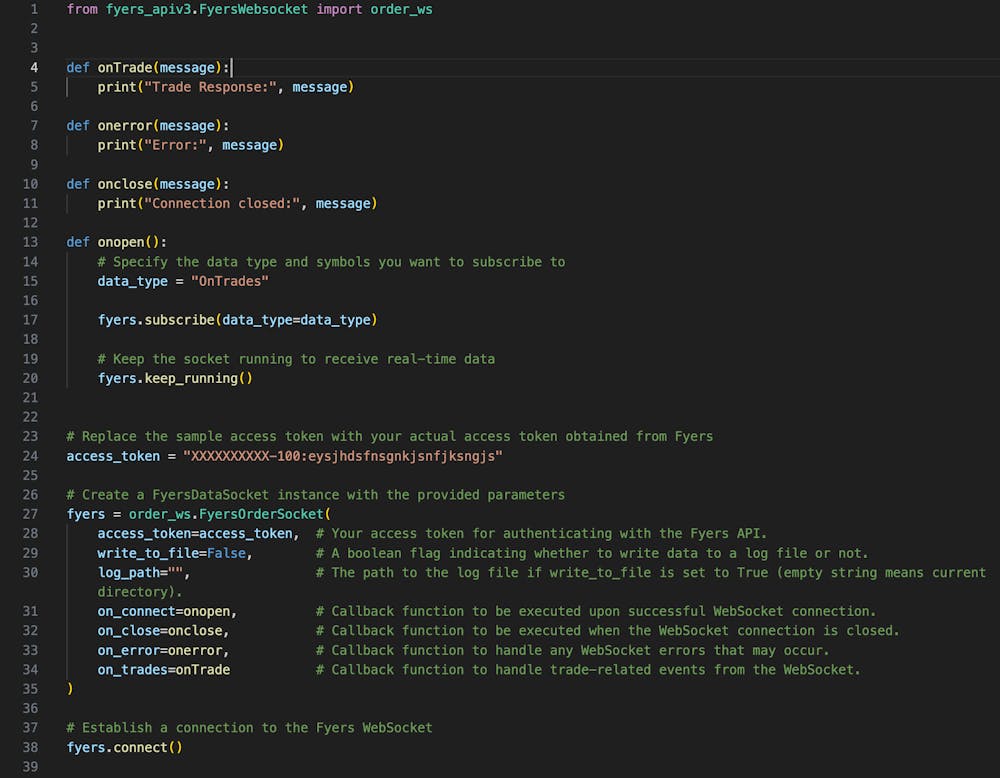Click the closing parenthesis on line 35
Image resolution: width=1000 pixels, height=778 pixels.
(x=68, y=688)
